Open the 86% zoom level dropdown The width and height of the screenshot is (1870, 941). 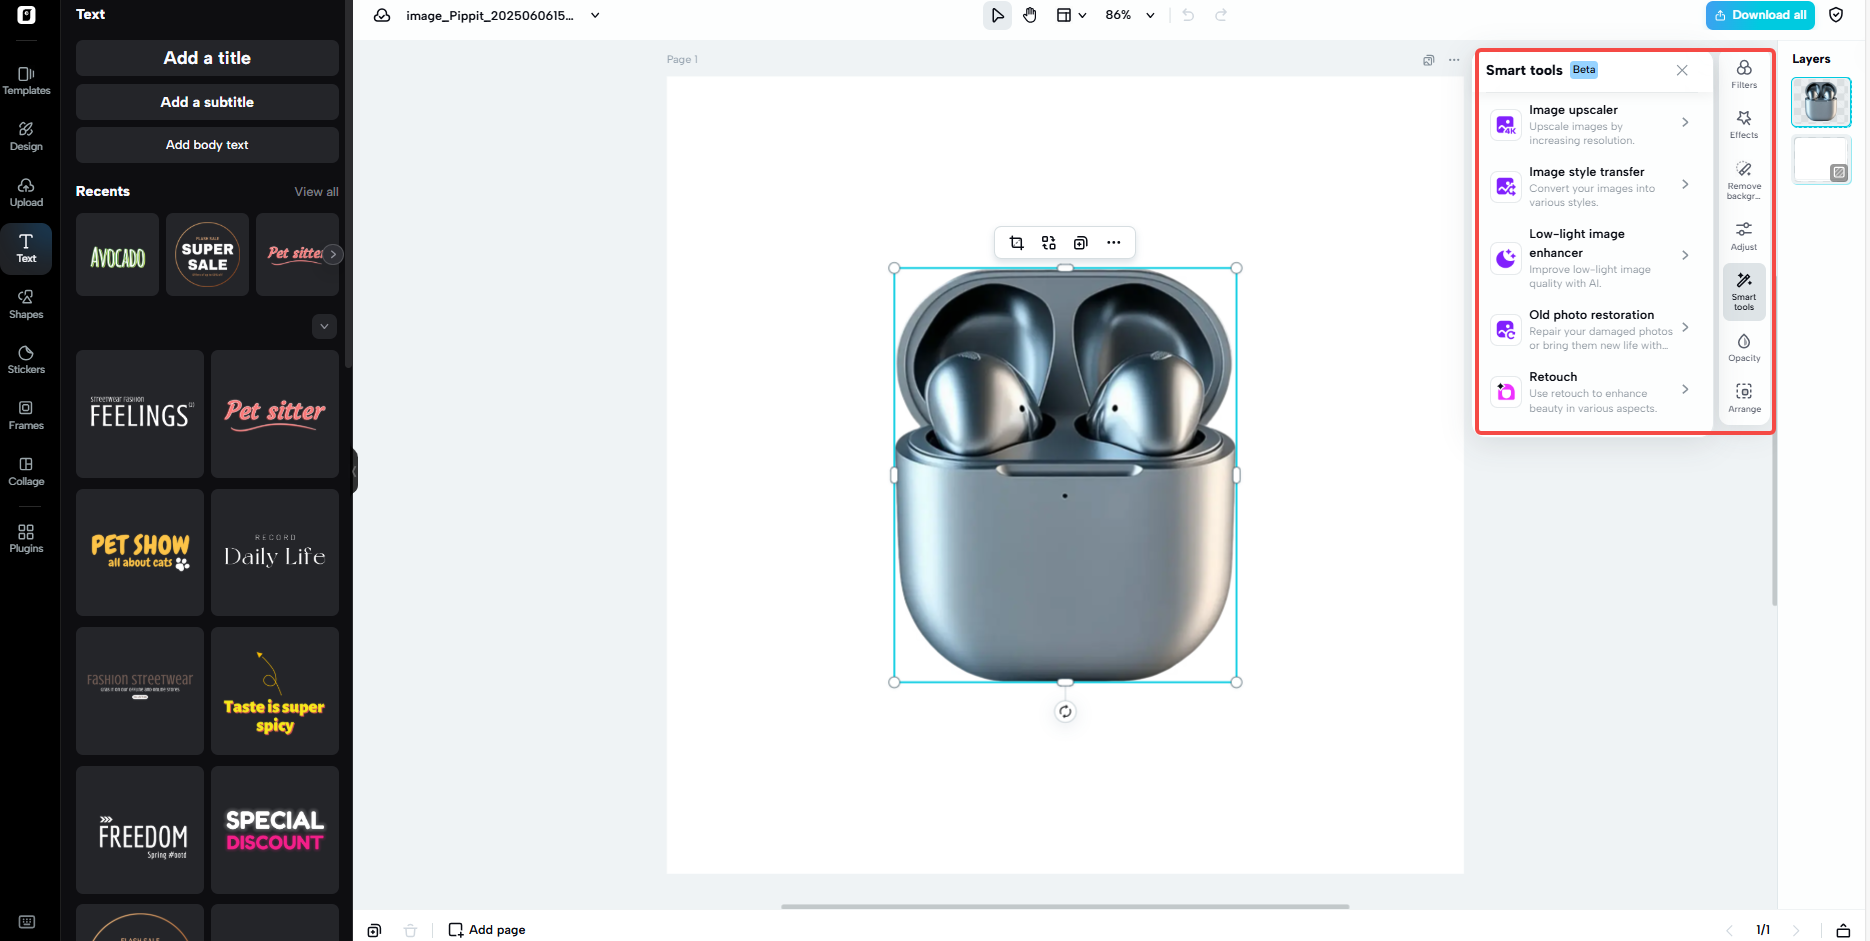click(1130, 15)
